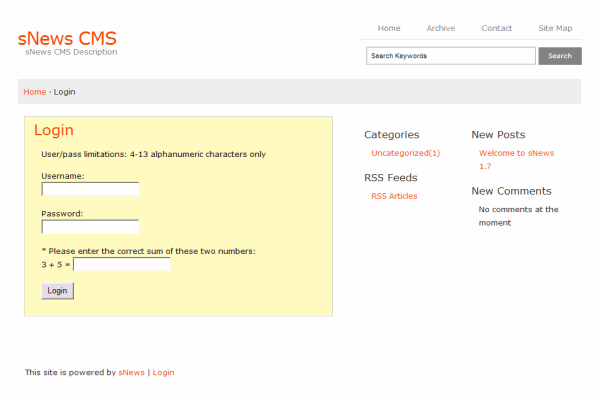This screenshot has width=600, height=400.
Task: Focus the Search Keywords field
Action: 450,56
